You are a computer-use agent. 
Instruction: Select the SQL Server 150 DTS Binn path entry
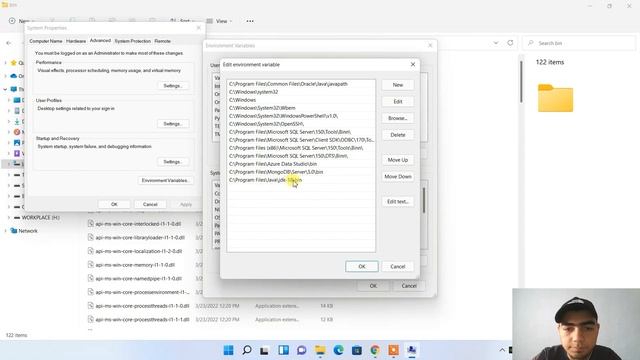coord(301,156)
